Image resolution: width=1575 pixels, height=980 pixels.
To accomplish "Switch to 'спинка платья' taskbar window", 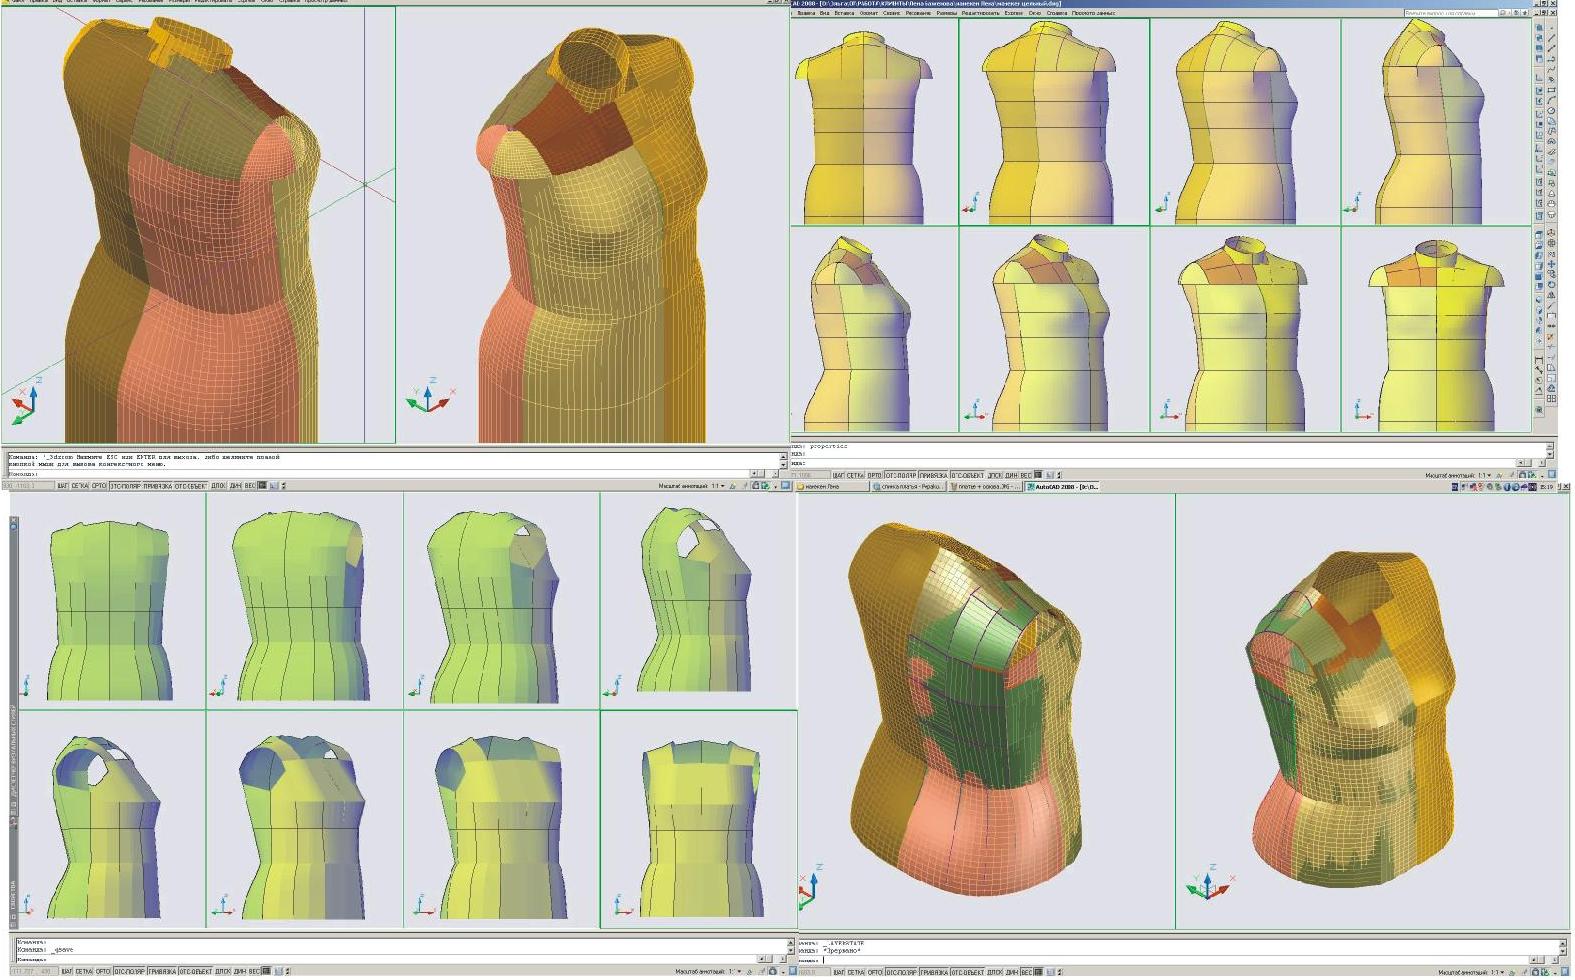I will (x=908, y=487).
